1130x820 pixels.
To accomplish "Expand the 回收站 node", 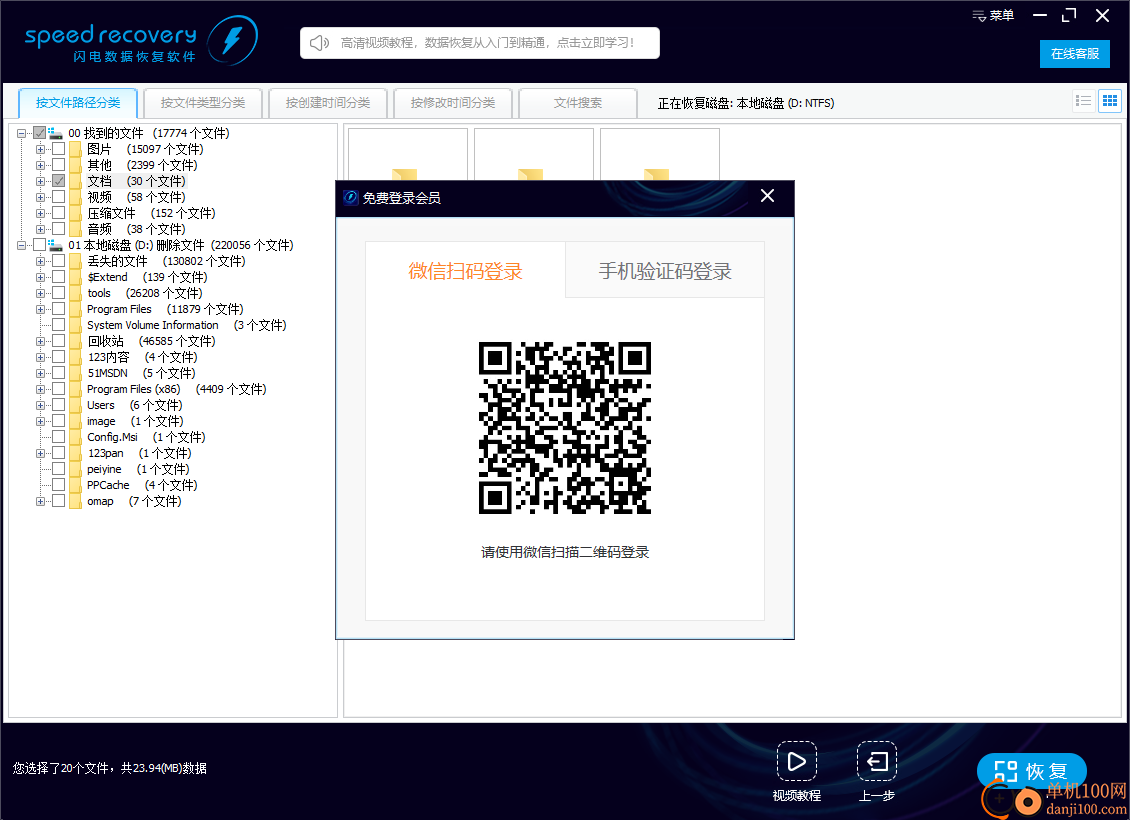I will pos(40,341).
